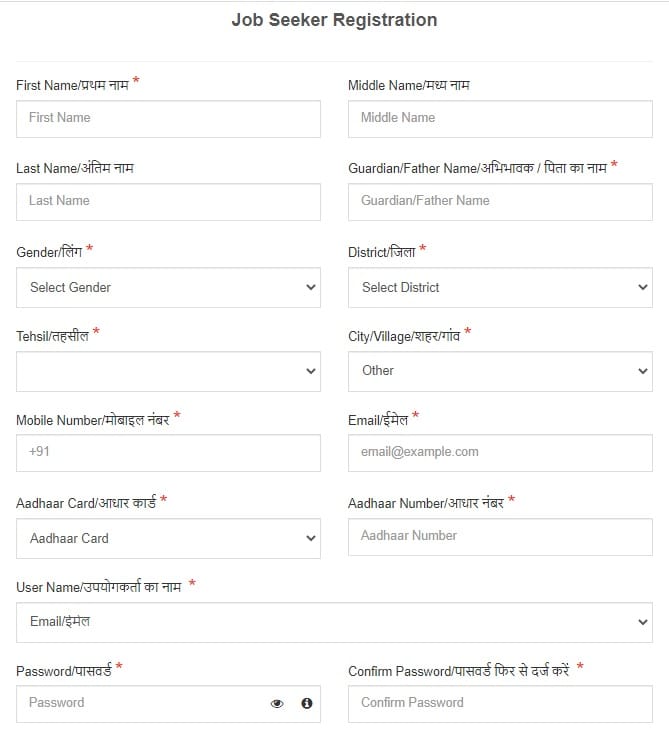Open the User Name dropdown
The height and width of the screenshot is (735, 669).
click(x=334, y=622)
